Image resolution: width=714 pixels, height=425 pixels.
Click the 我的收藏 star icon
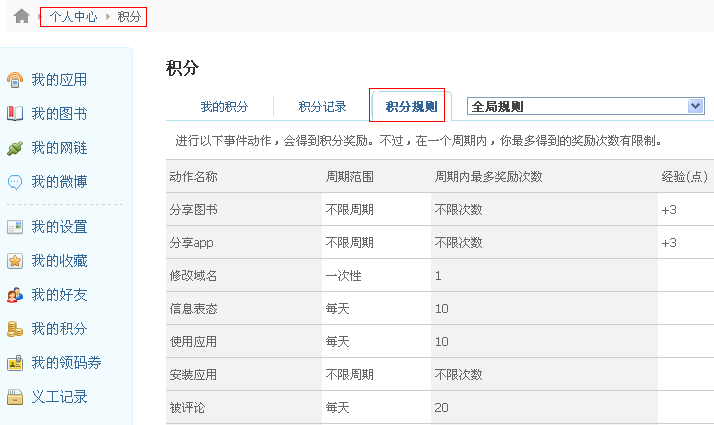[x=15, y=261]
